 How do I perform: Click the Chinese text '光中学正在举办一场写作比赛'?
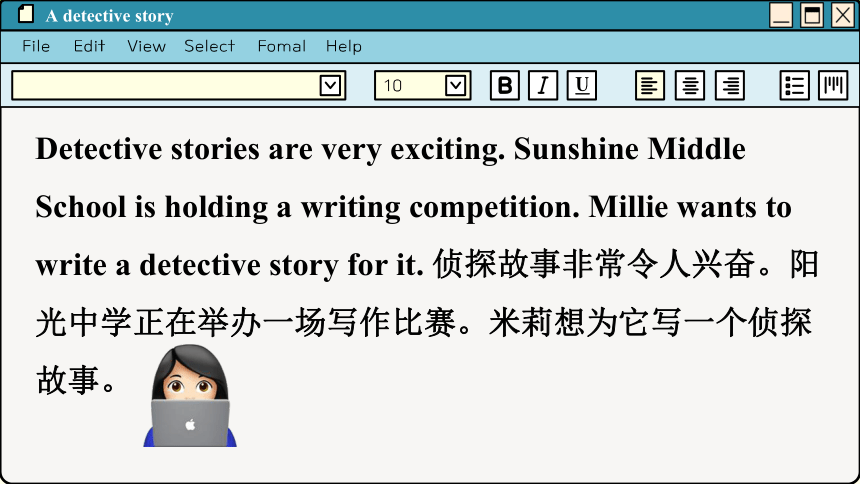pos(246,323)
